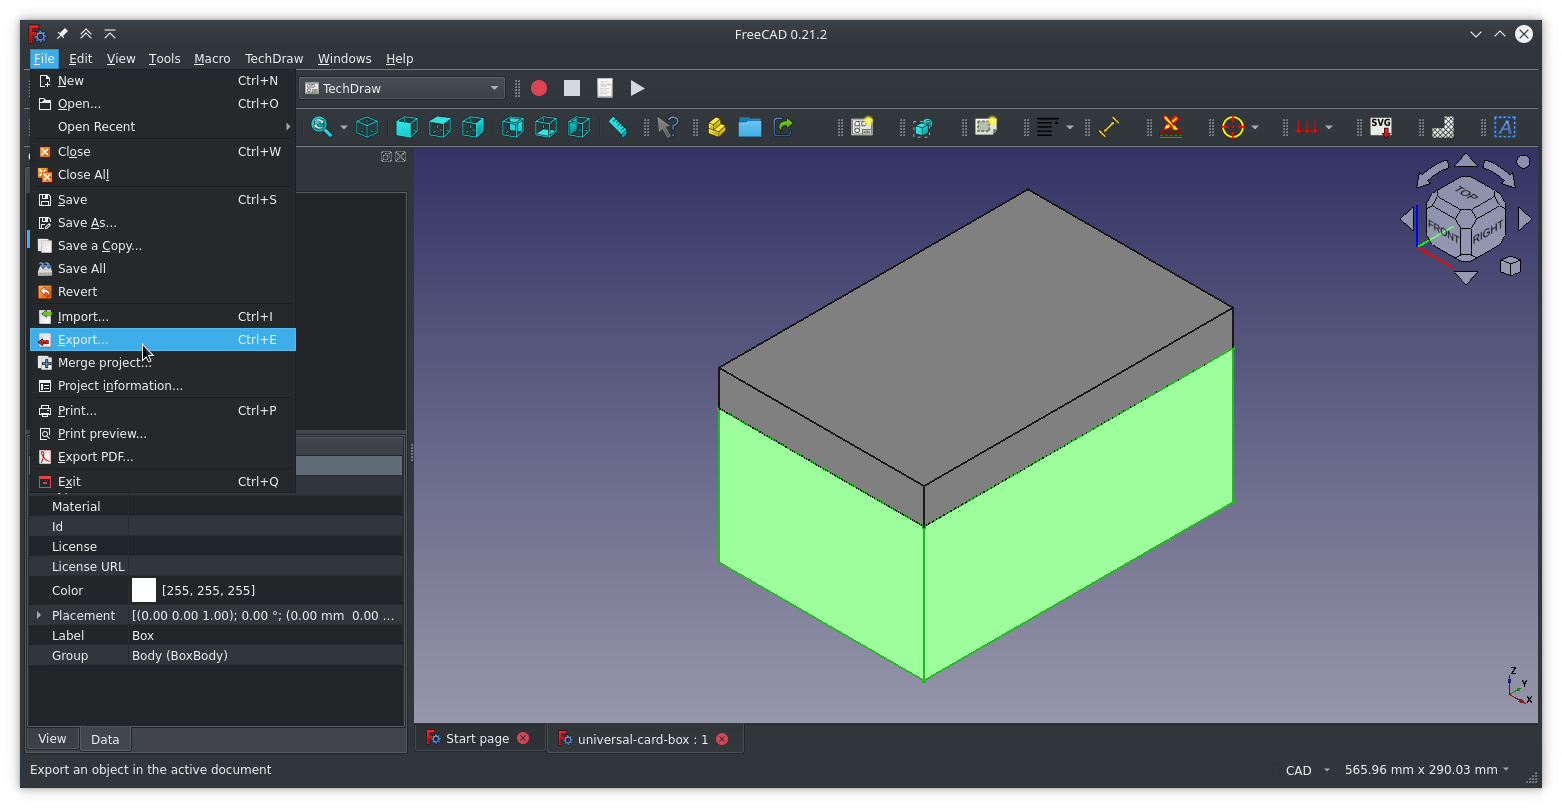Close the universal-card-box document tab
This screenshot has height=808, width=1562.
coord(722,739)
